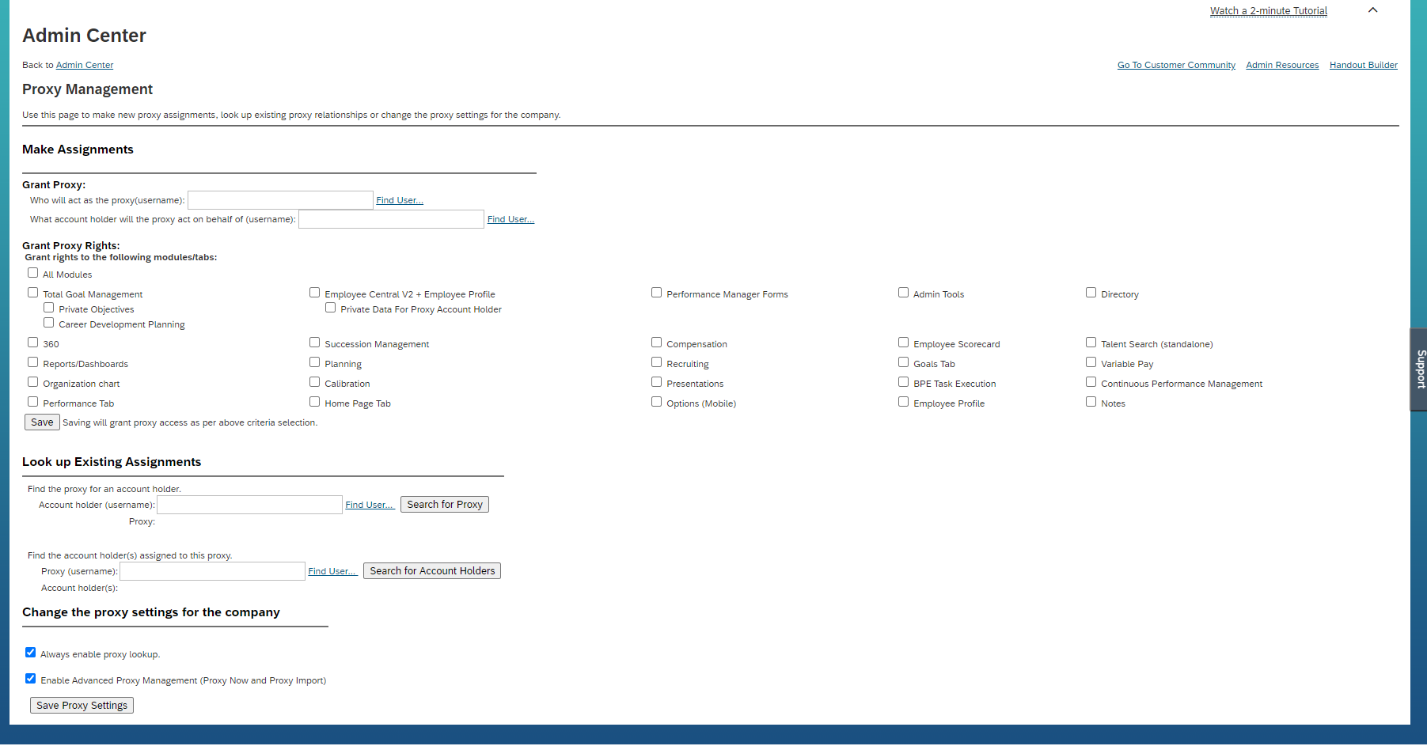Disable Always enable proxy lookup
This screenshot has height=746, width=1427.
[30, 652]
